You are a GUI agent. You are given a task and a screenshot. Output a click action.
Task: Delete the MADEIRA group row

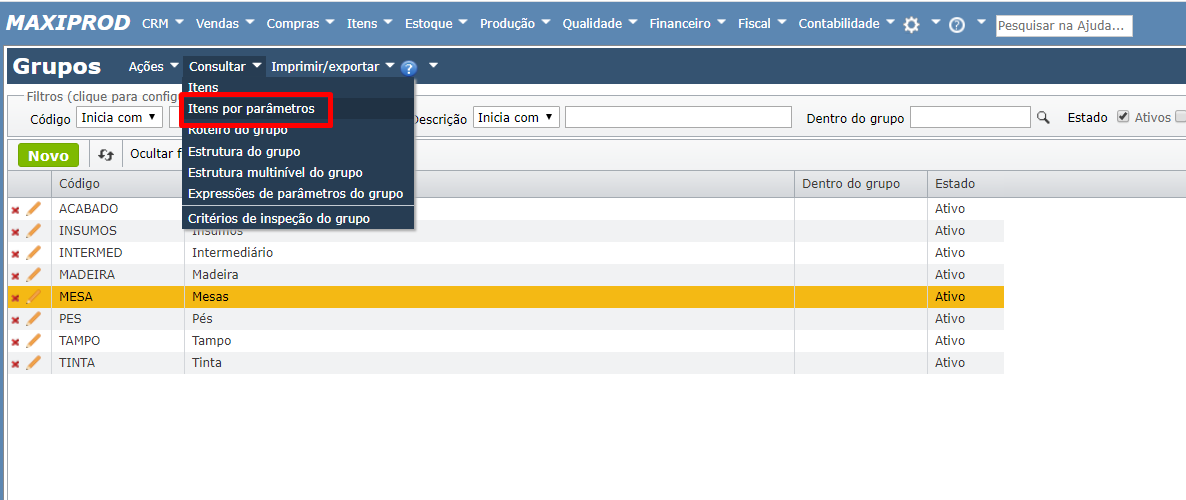(x=15, y=275)
